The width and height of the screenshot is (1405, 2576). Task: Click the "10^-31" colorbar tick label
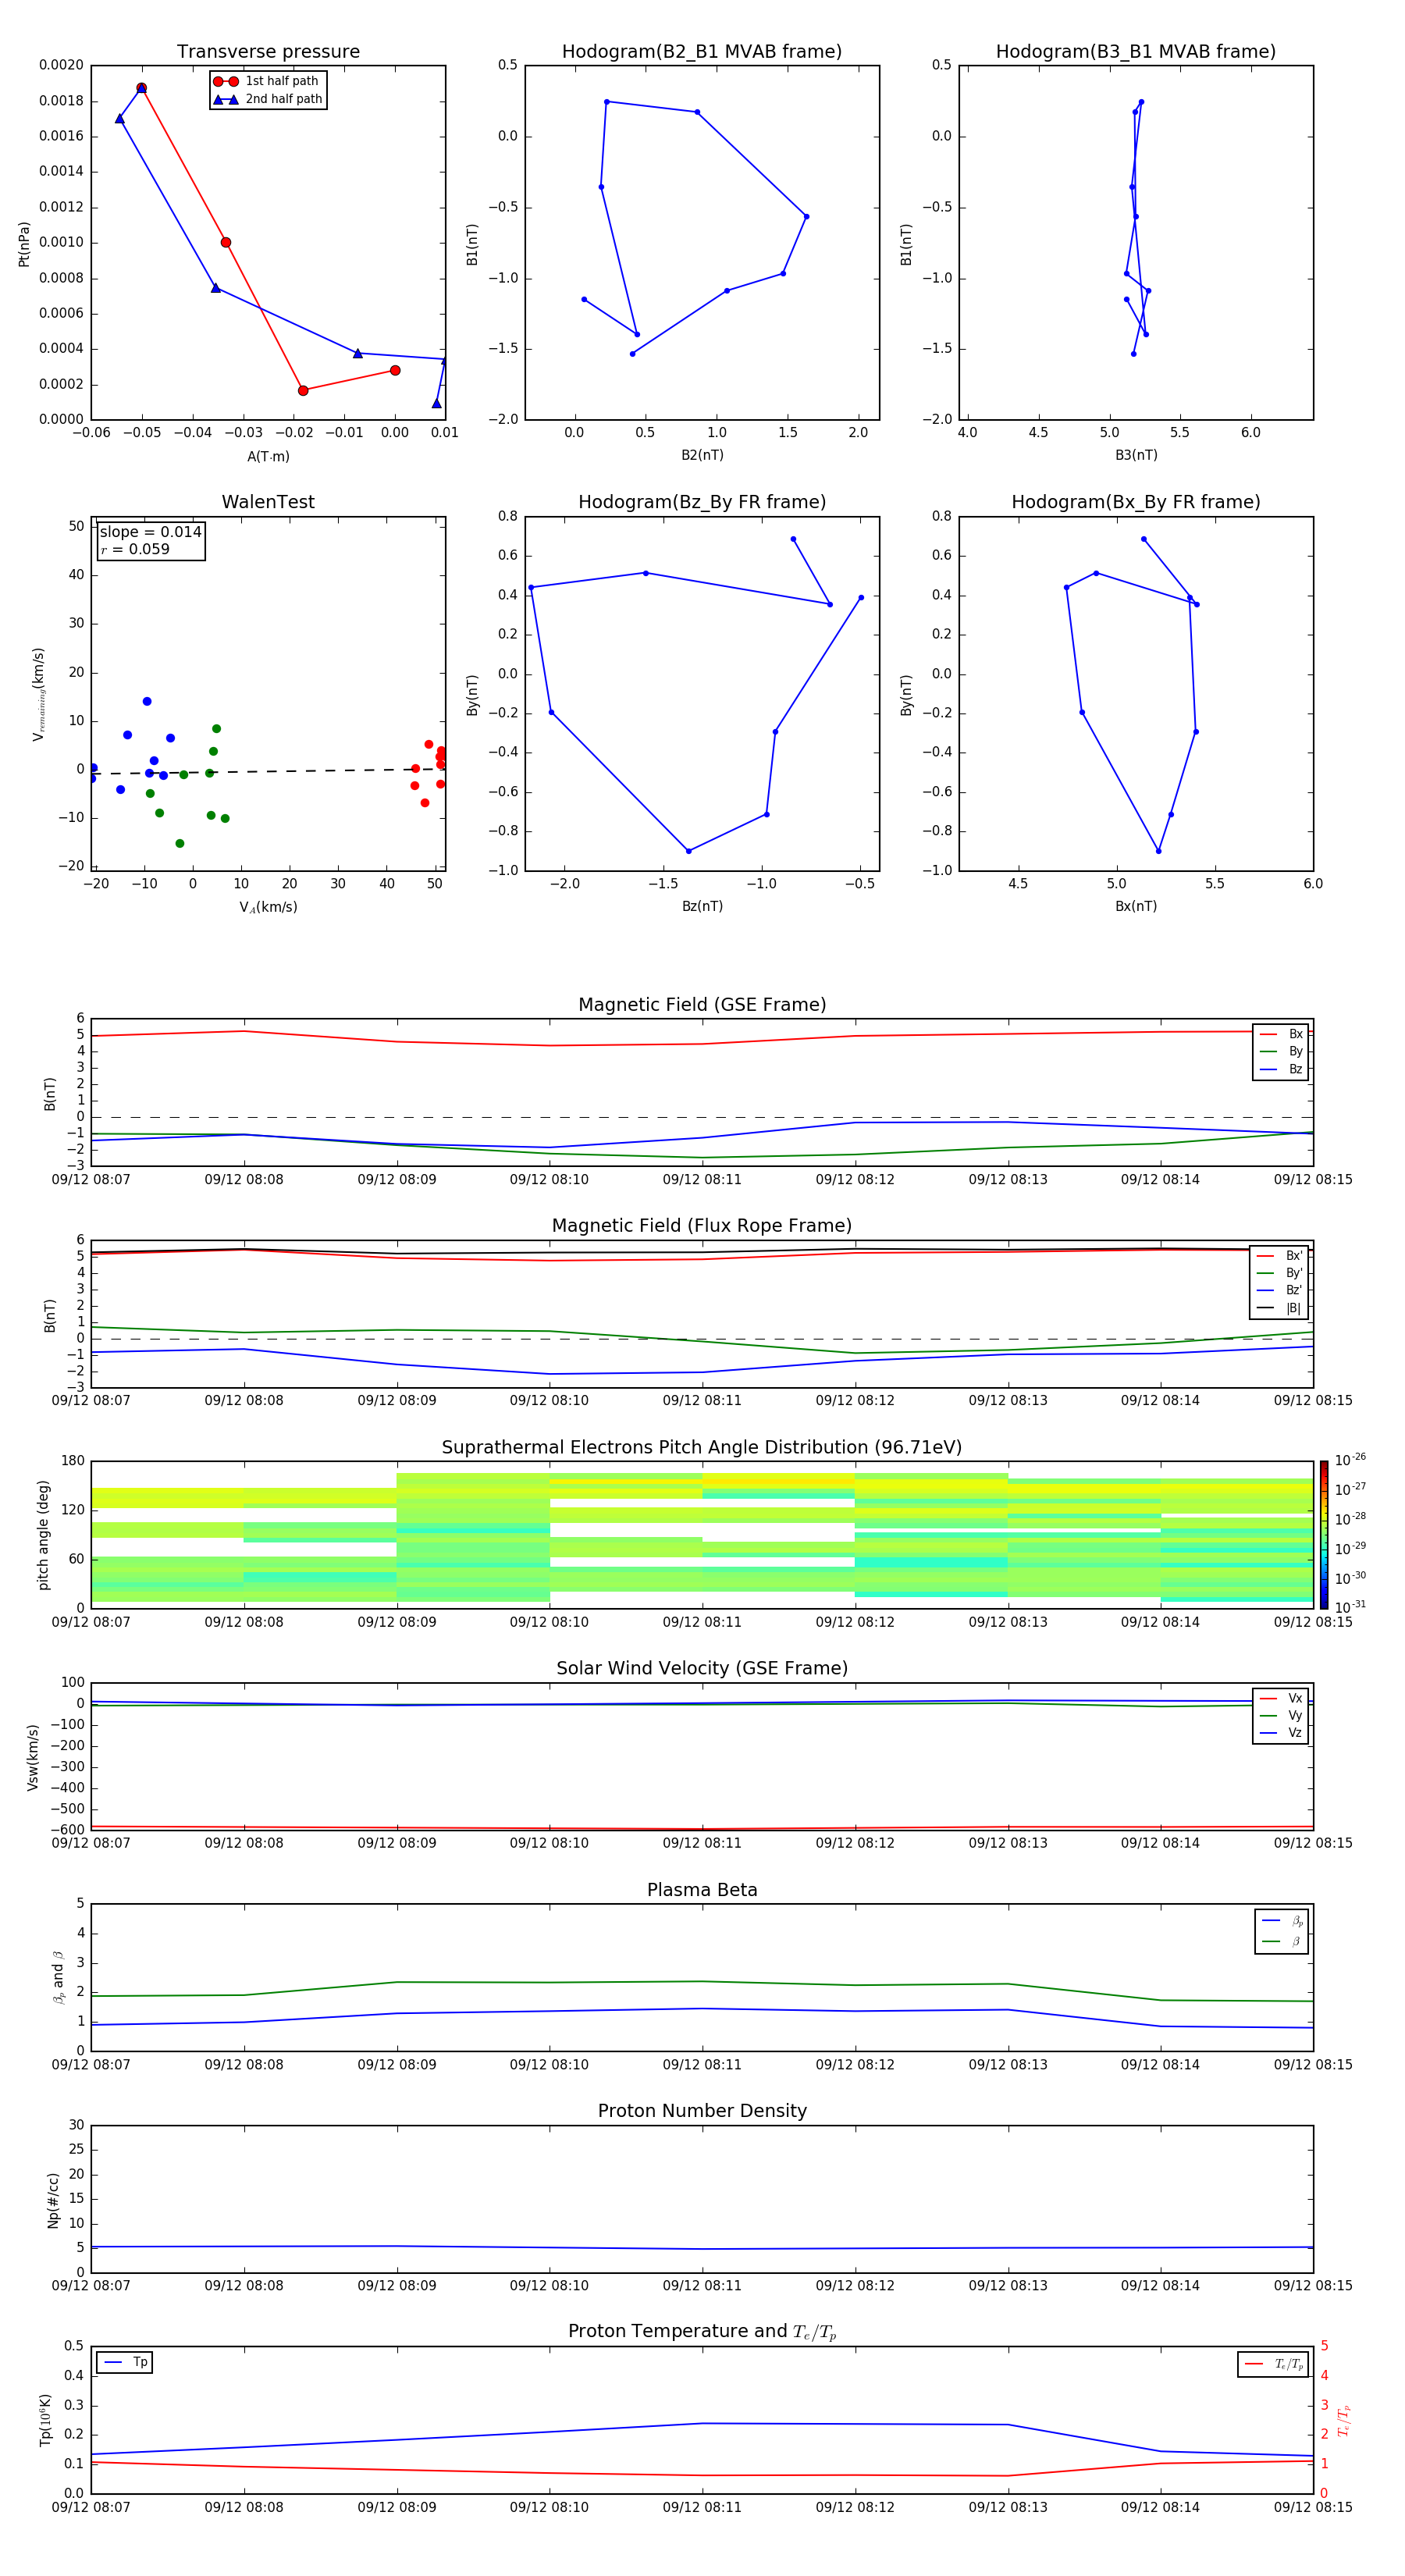pos(1350,1607)
